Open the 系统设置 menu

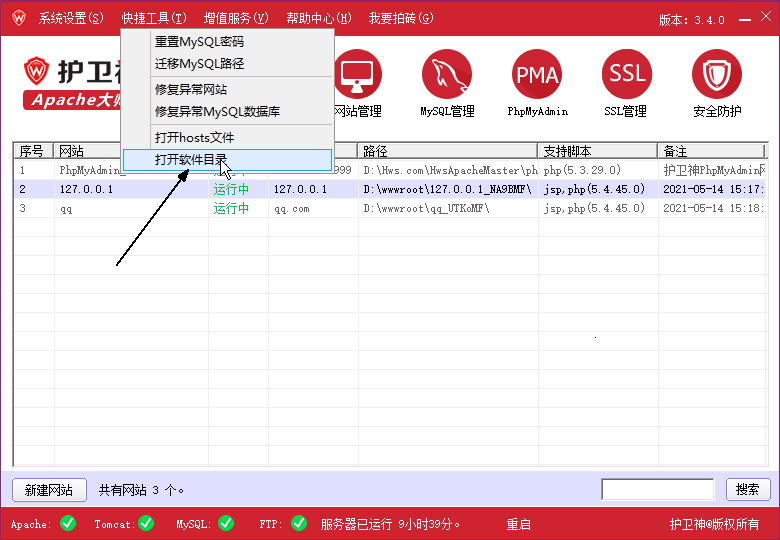click(71, 19)
